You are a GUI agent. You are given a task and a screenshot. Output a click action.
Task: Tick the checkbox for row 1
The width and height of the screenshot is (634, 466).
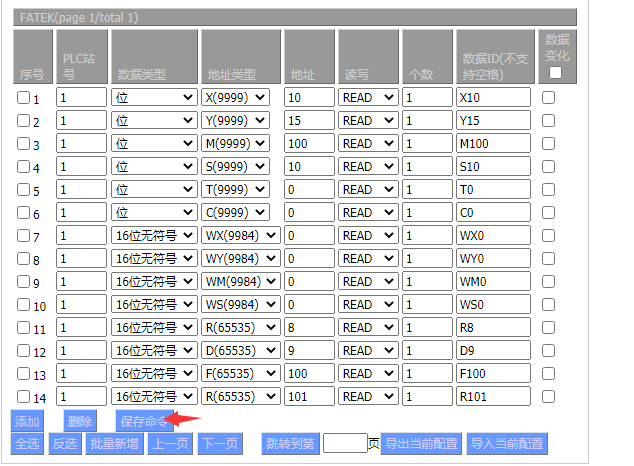tap(24, 98)
